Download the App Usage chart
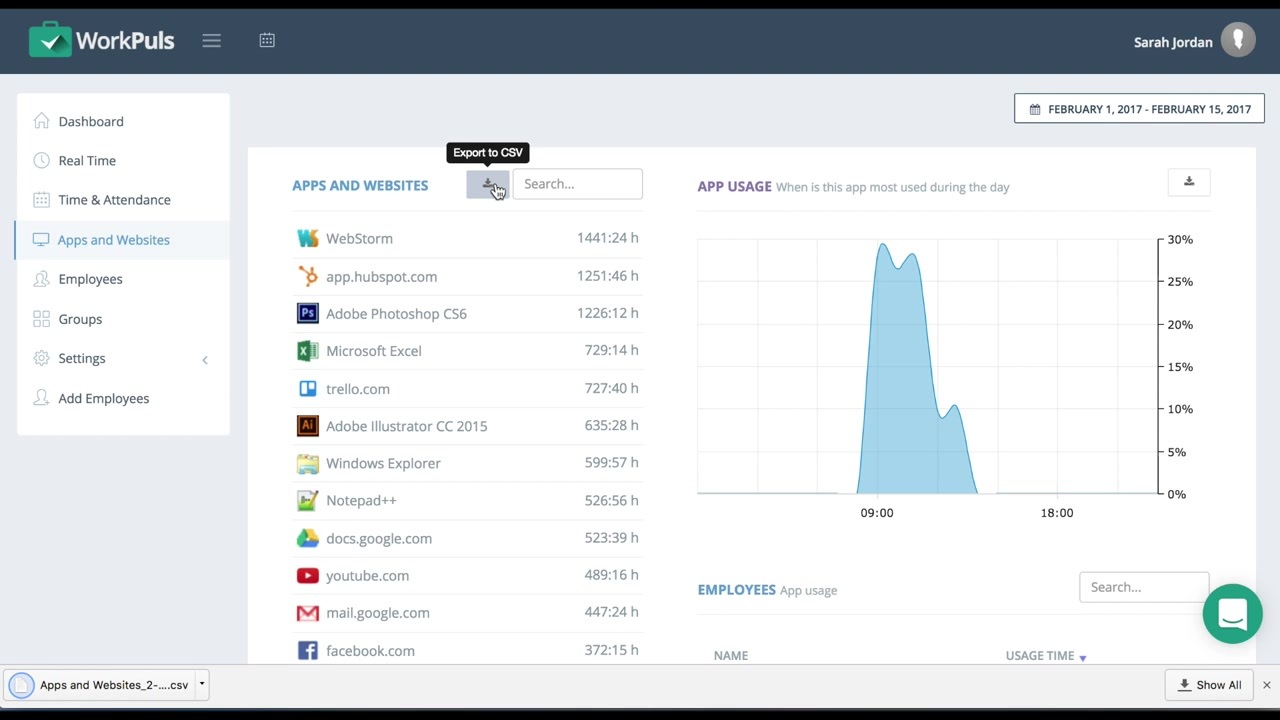The image size is (1280, 720). 1189,182
